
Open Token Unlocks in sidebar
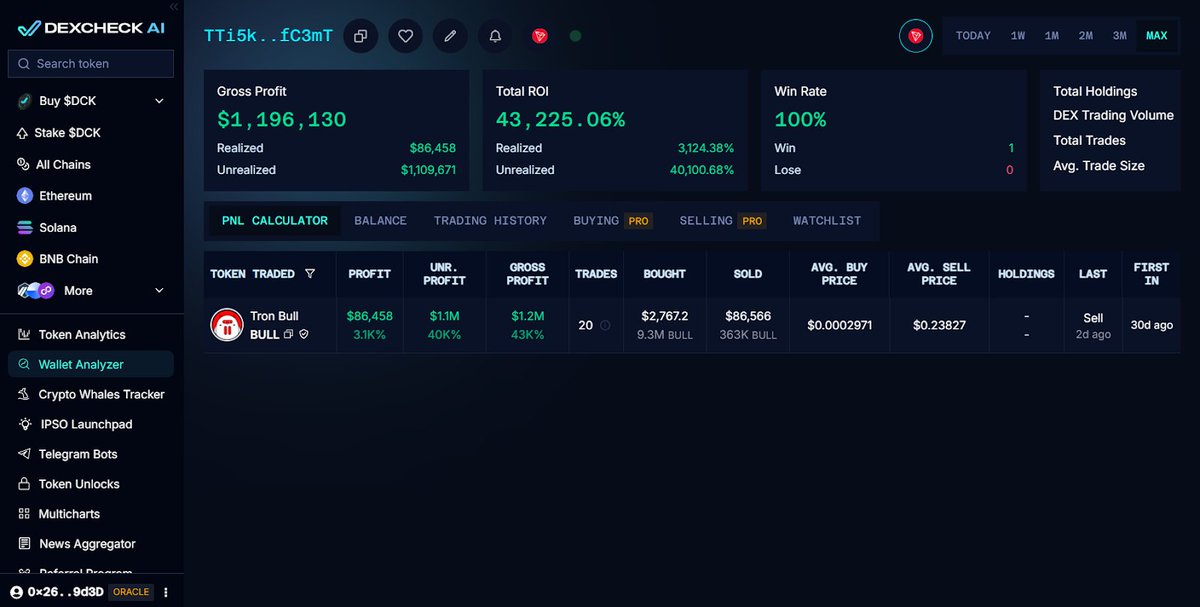point(68,484)
